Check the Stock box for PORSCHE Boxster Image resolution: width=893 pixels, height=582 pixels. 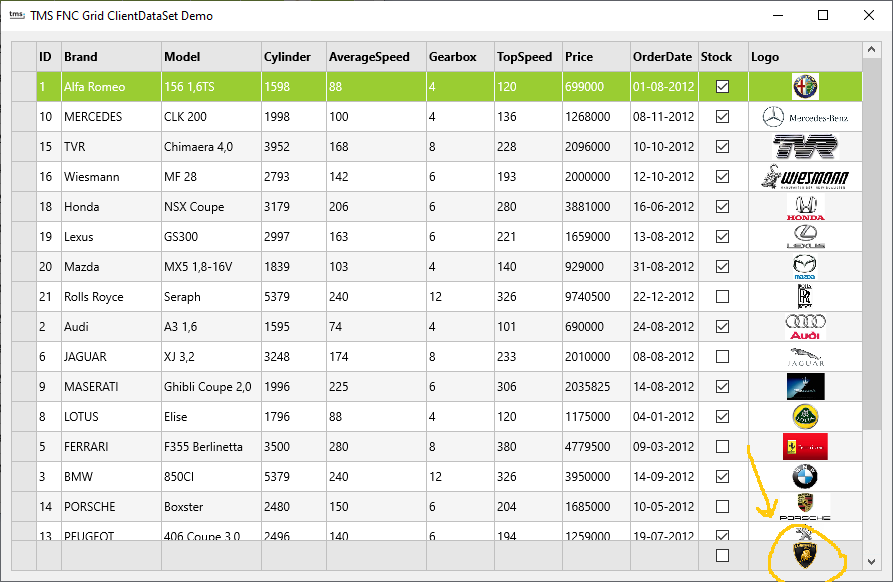coord(722,507)
